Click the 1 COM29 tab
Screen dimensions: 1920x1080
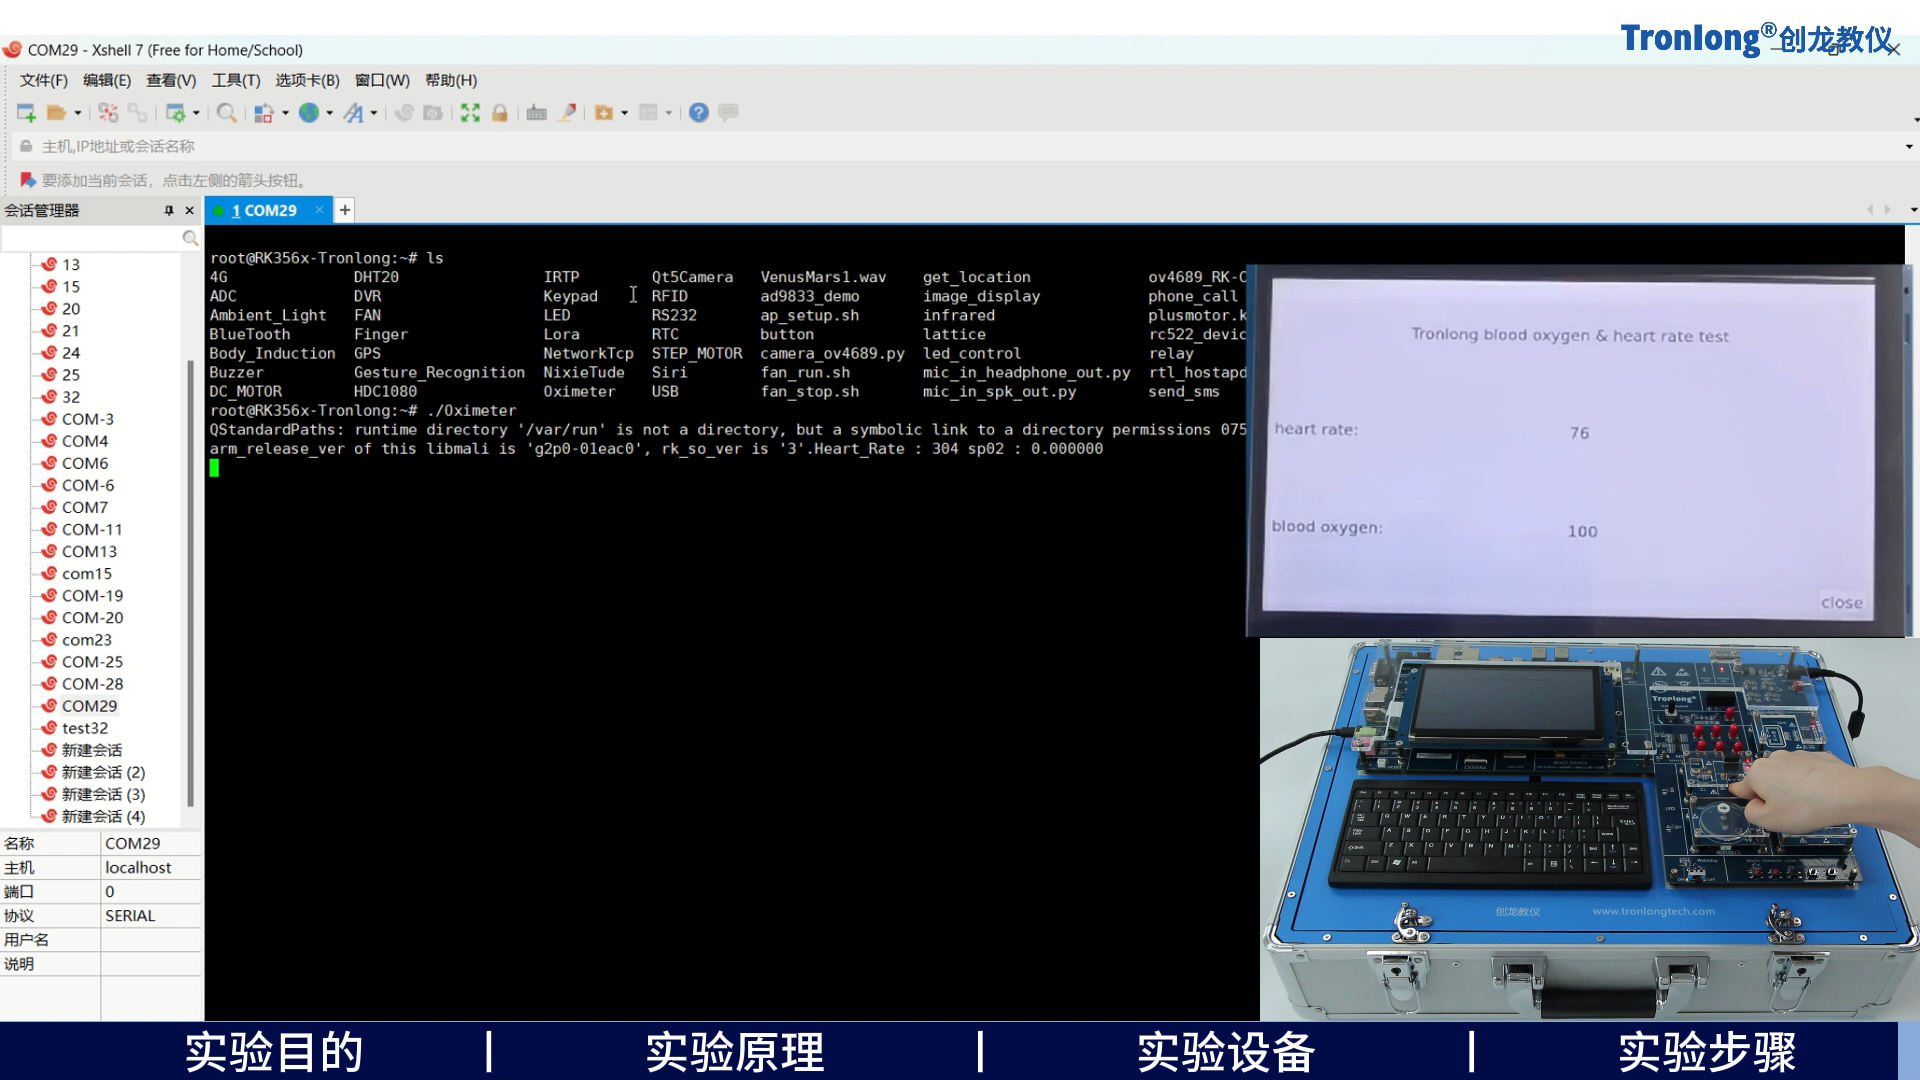pos(262,210)
